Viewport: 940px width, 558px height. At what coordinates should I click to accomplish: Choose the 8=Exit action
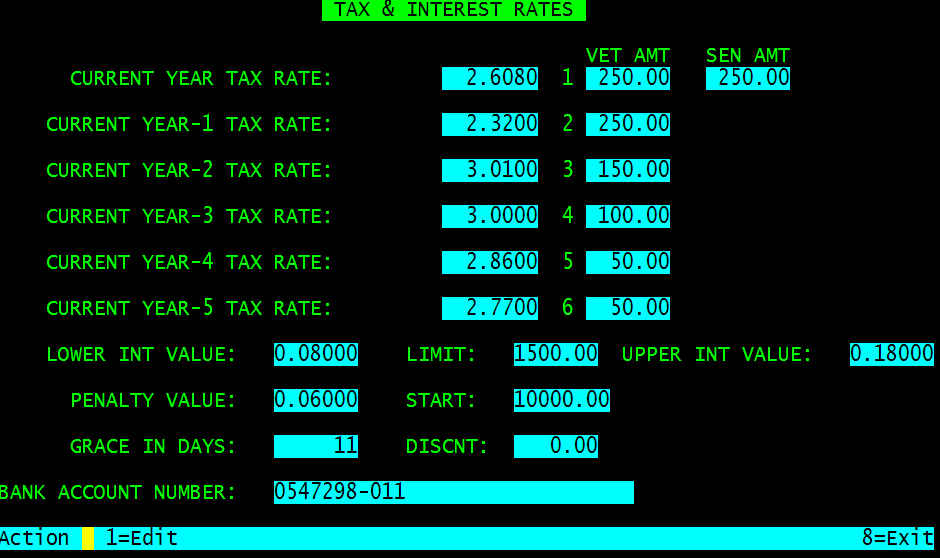(x=897, y=538)
